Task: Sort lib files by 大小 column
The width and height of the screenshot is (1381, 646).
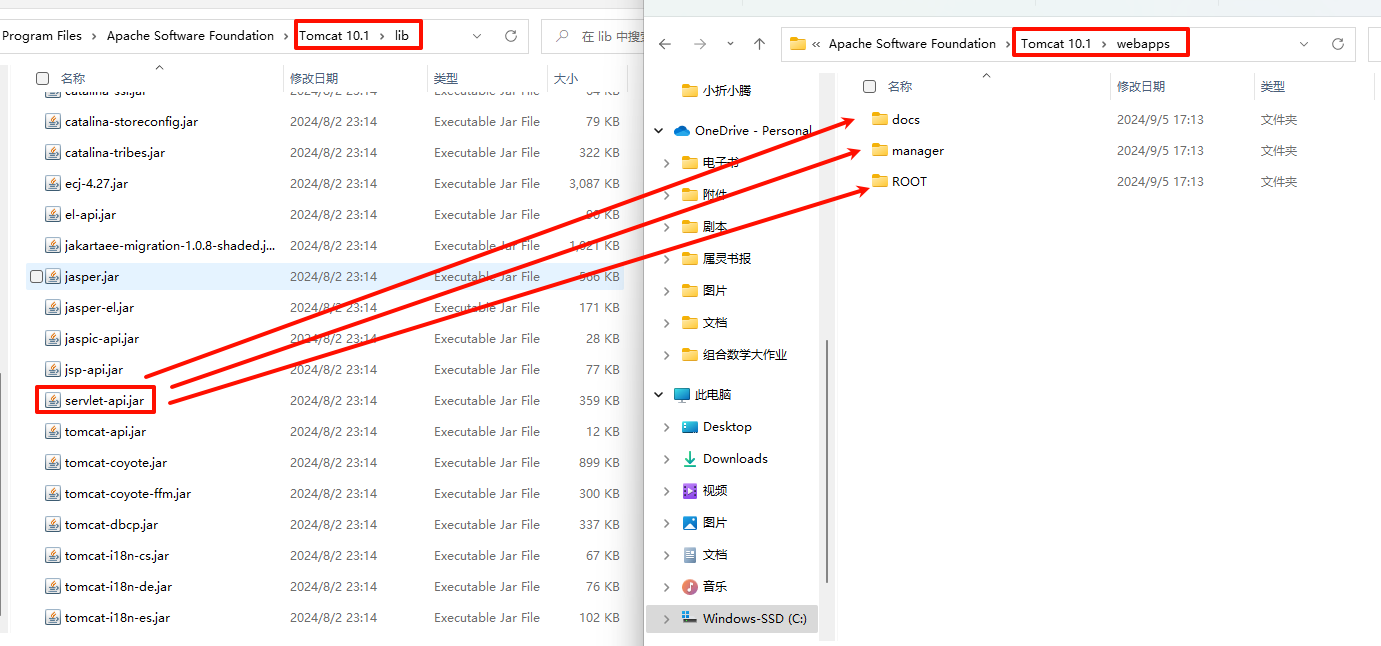Action: point(566,78)
